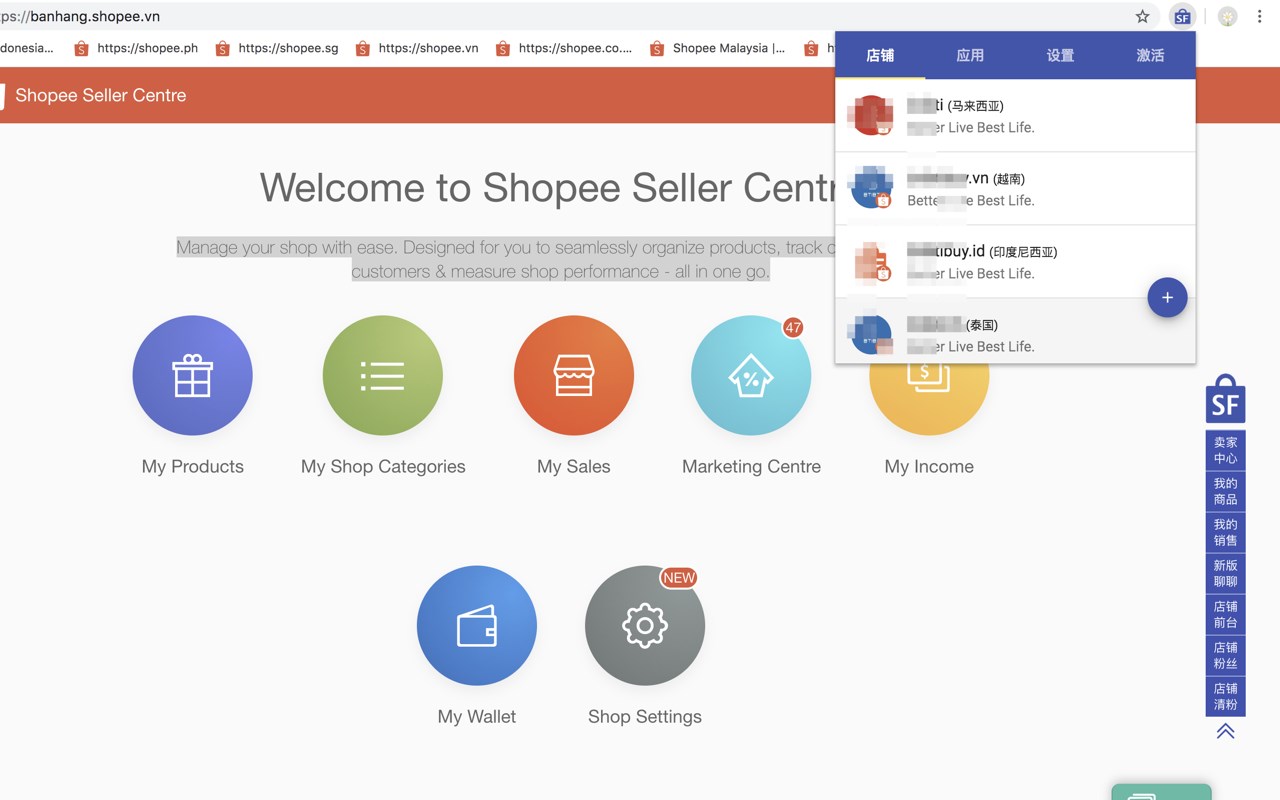Click 我的商品 in the side panel
This screenshot has height=800, width=1280.
tap(1225, 491)
